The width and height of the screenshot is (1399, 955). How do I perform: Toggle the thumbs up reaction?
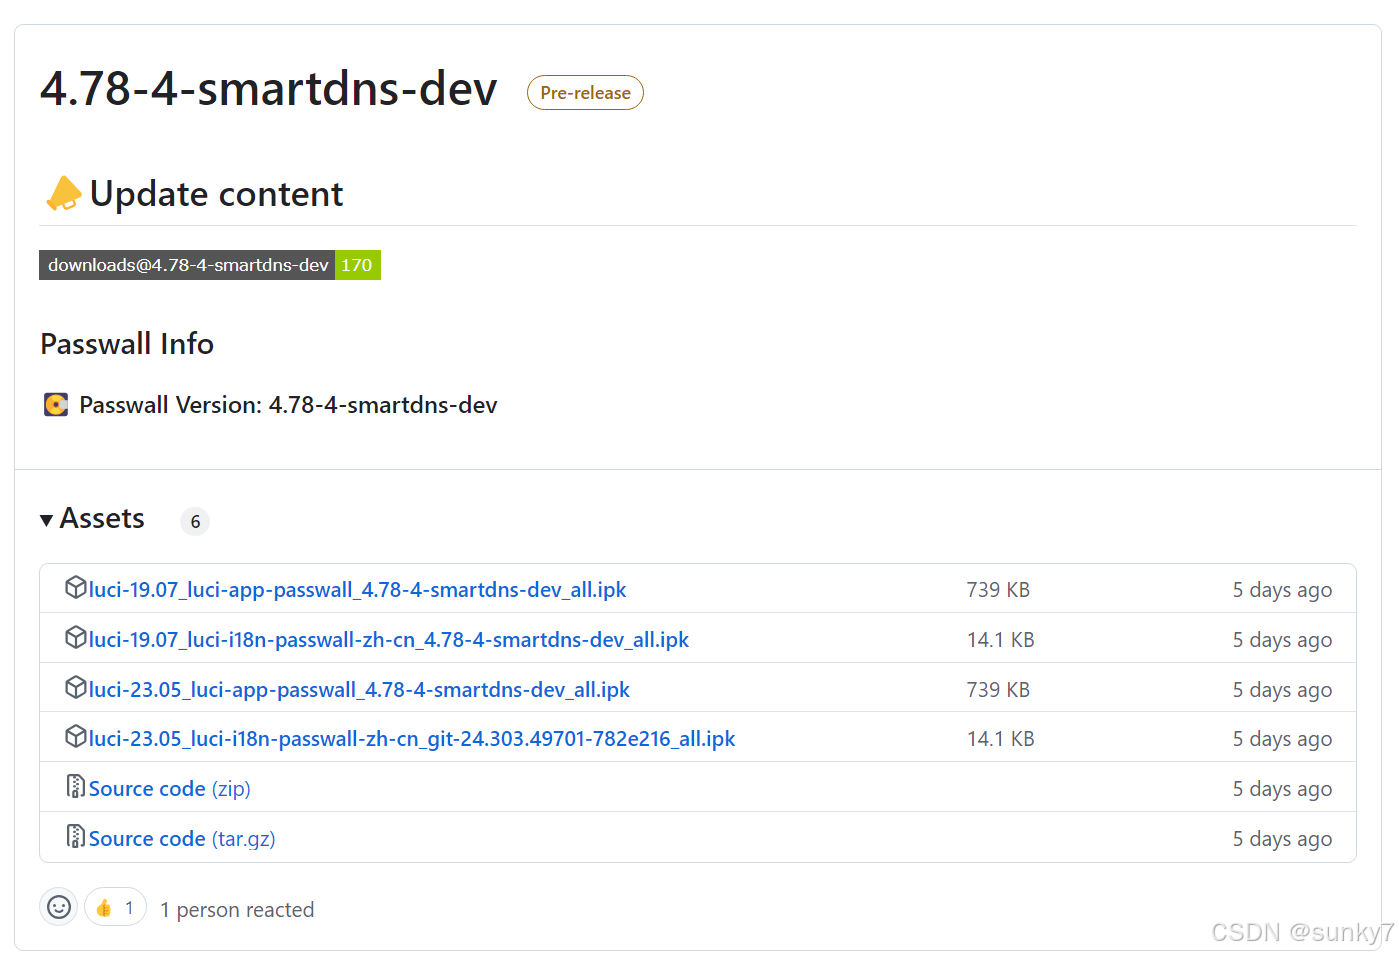point(116,907)
